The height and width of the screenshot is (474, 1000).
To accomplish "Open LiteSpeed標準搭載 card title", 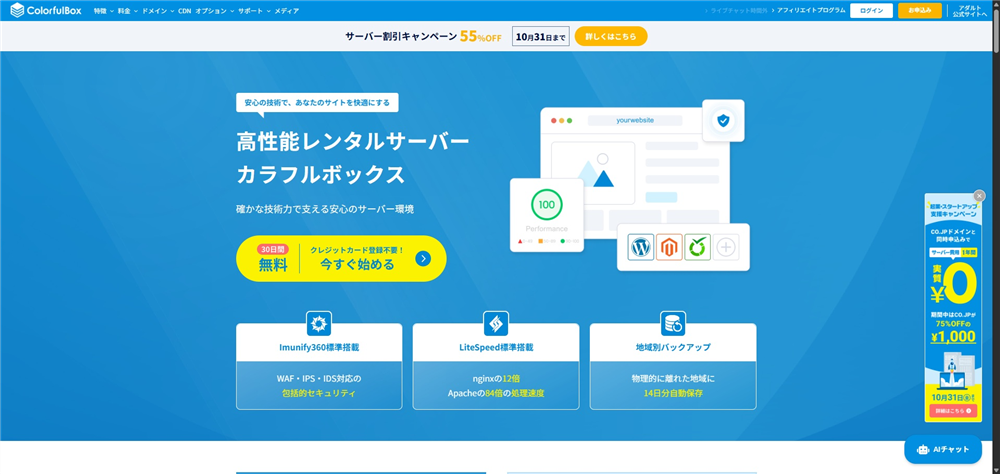I will pos(496,348).
